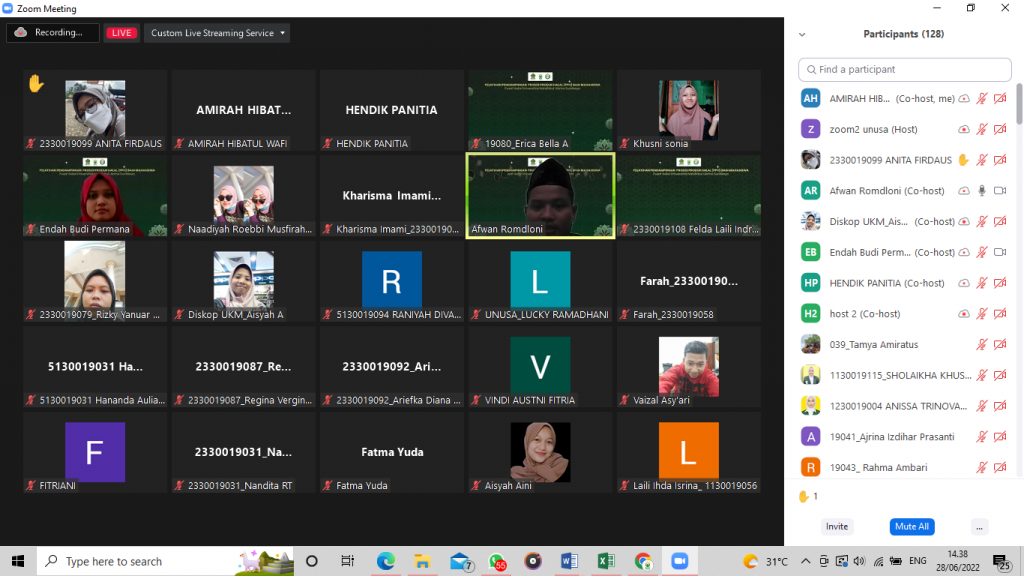Select Khusni sonia video tile
This screenshot has height=576, width=1024.
(688, 110)
